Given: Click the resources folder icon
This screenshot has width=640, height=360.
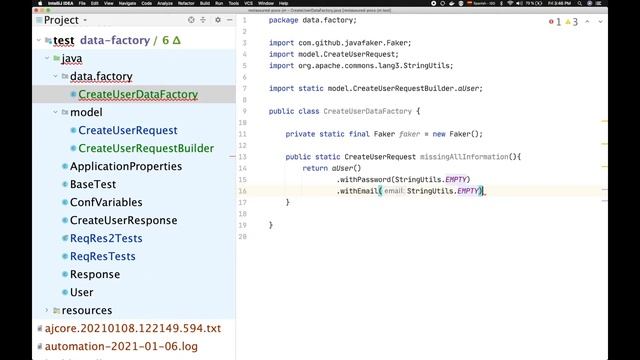Looking at the screenshot, I should coord(56,310).
